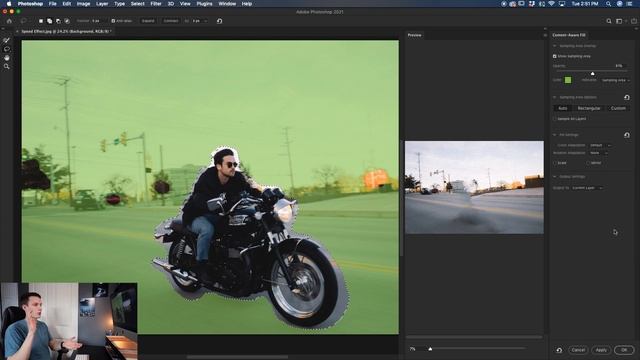Viewport: 640px width, 360px height.
Task: Click reset icon in the options bar
Action: (220, 21)
